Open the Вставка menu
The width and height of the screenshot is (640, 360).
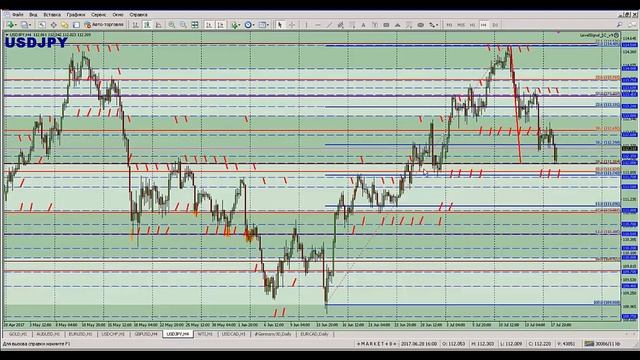point(52,15)
